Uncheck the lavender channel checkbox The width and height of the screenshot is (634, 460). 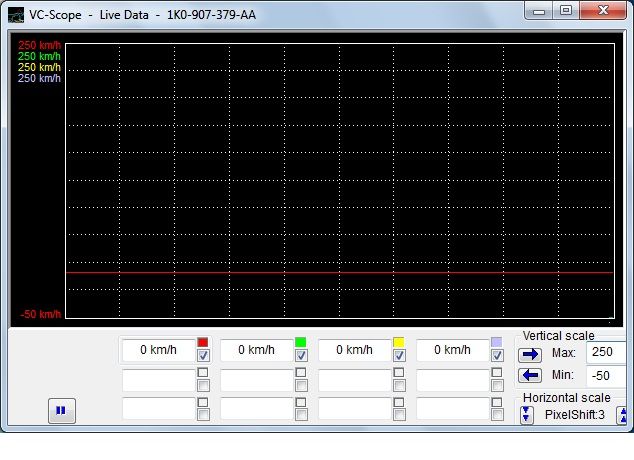[497, 355]
